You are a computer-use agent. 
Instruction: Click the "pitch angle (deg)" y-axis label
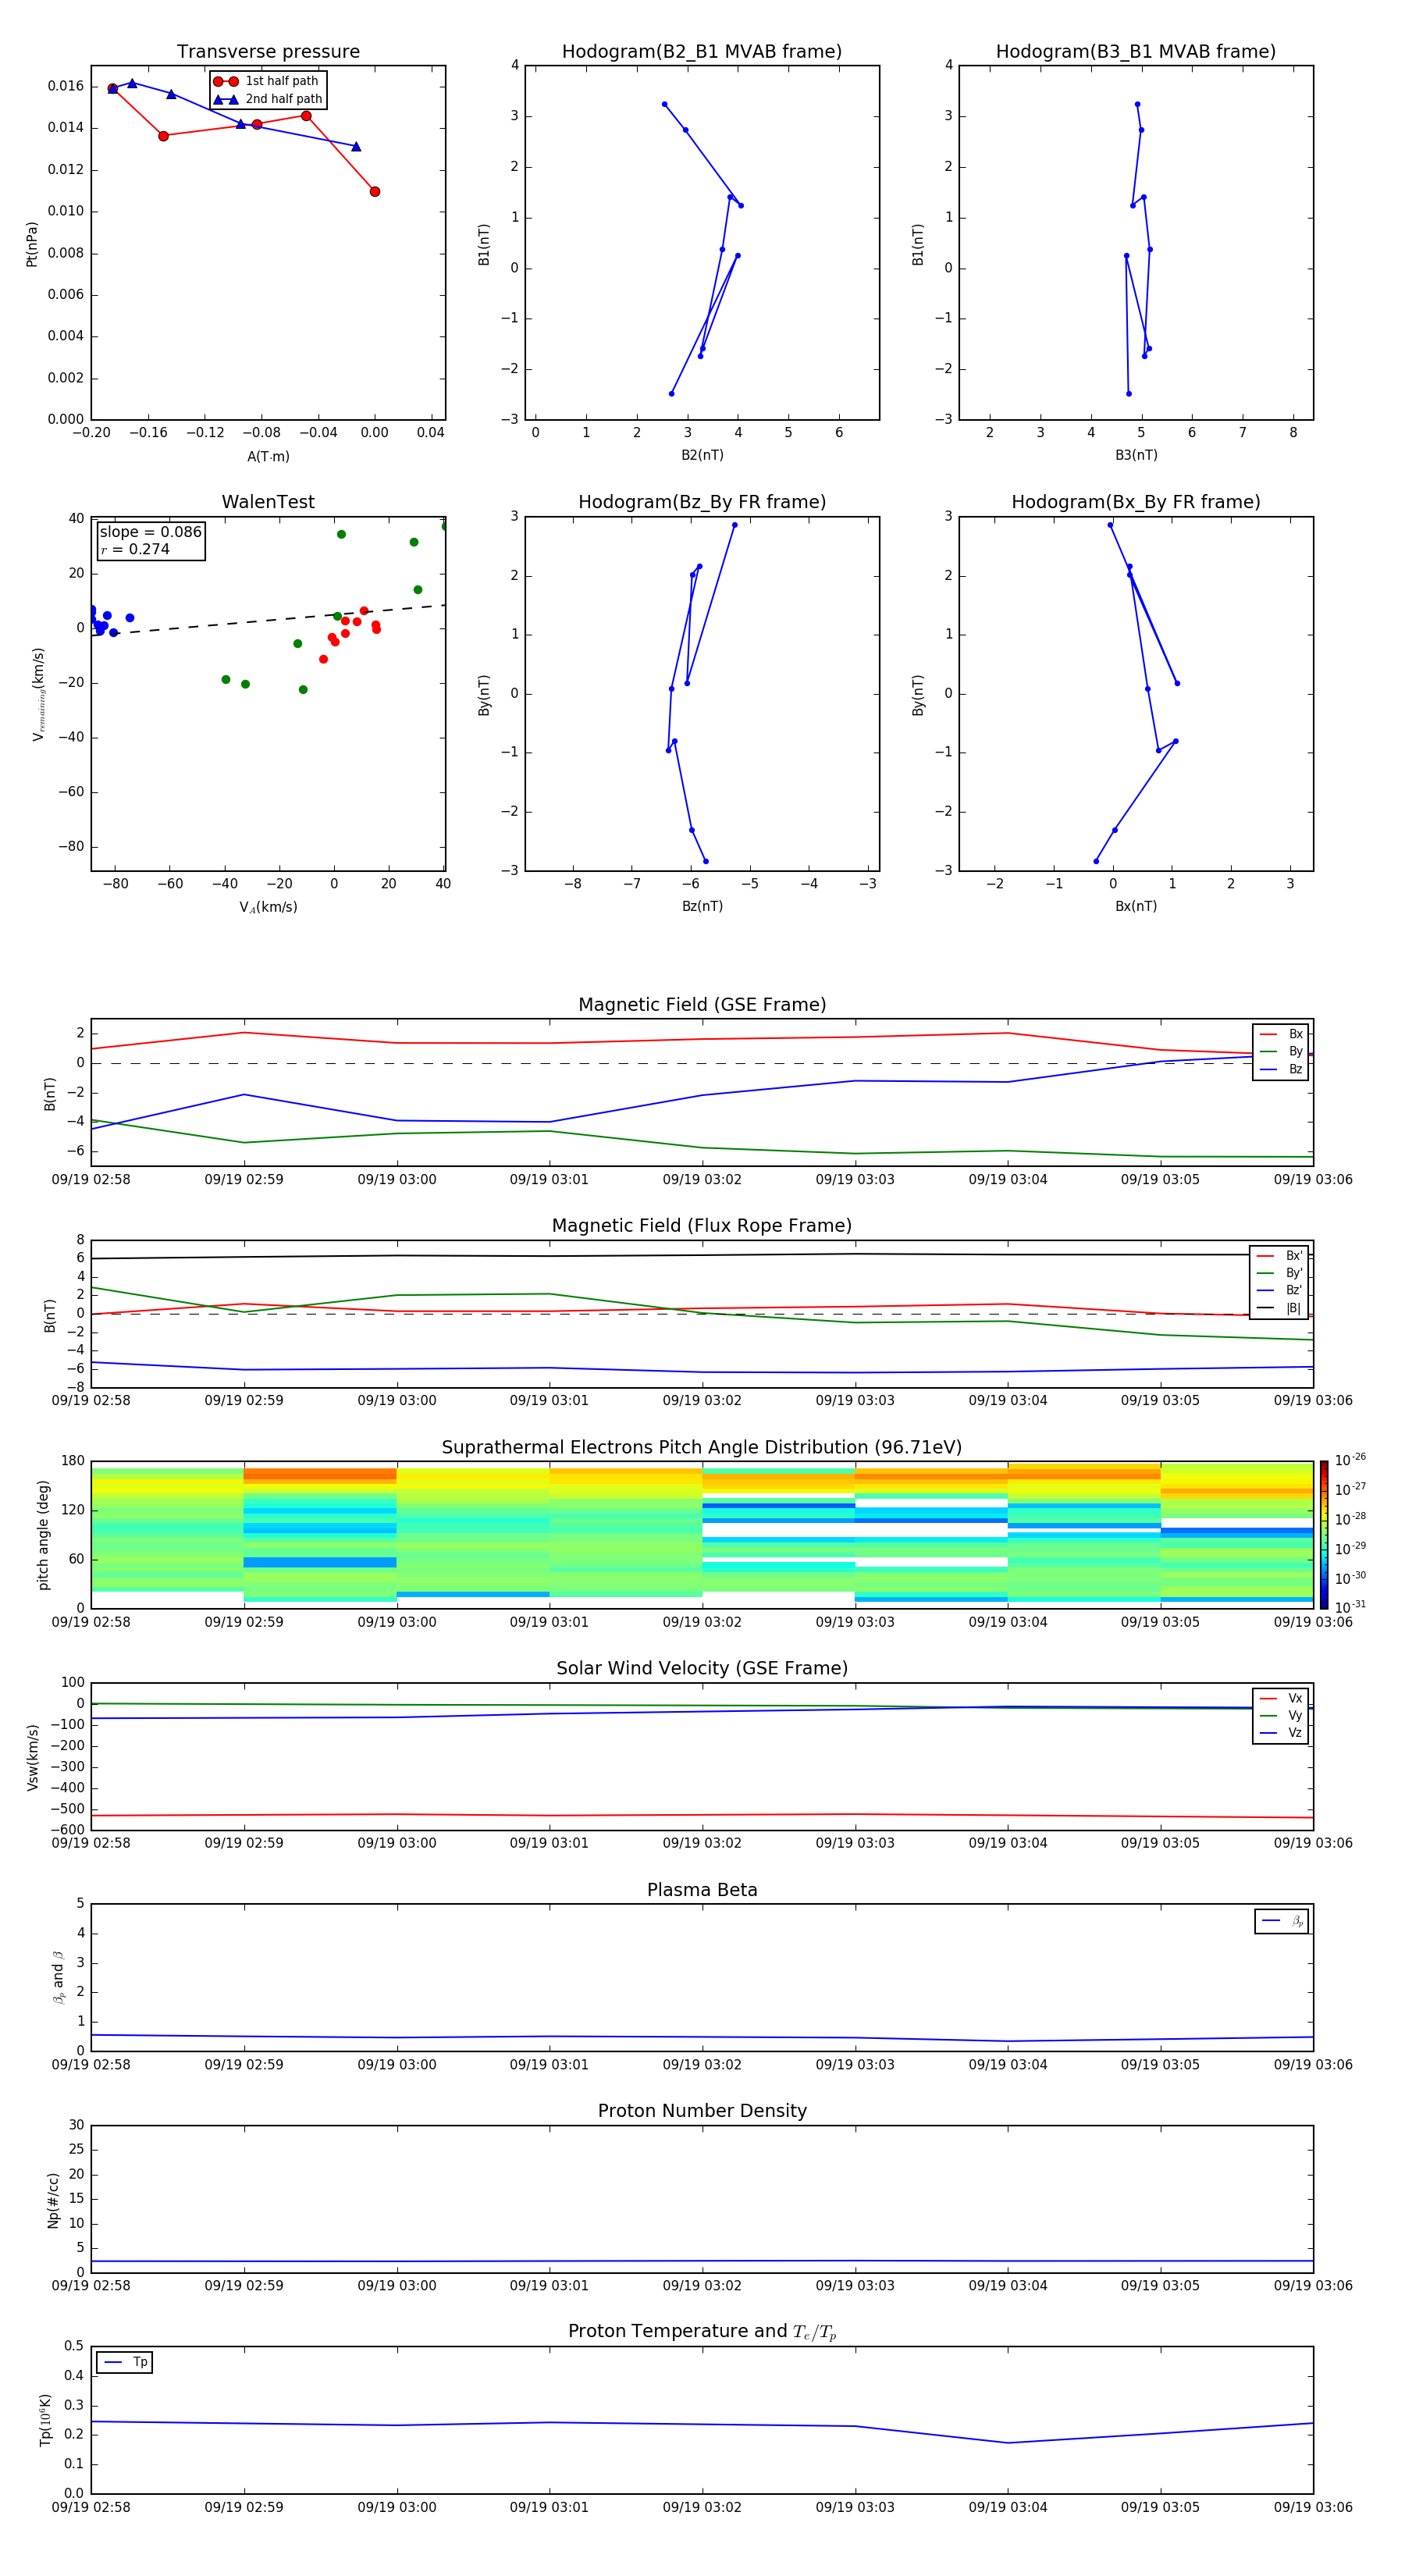(x=43, y=1535)
